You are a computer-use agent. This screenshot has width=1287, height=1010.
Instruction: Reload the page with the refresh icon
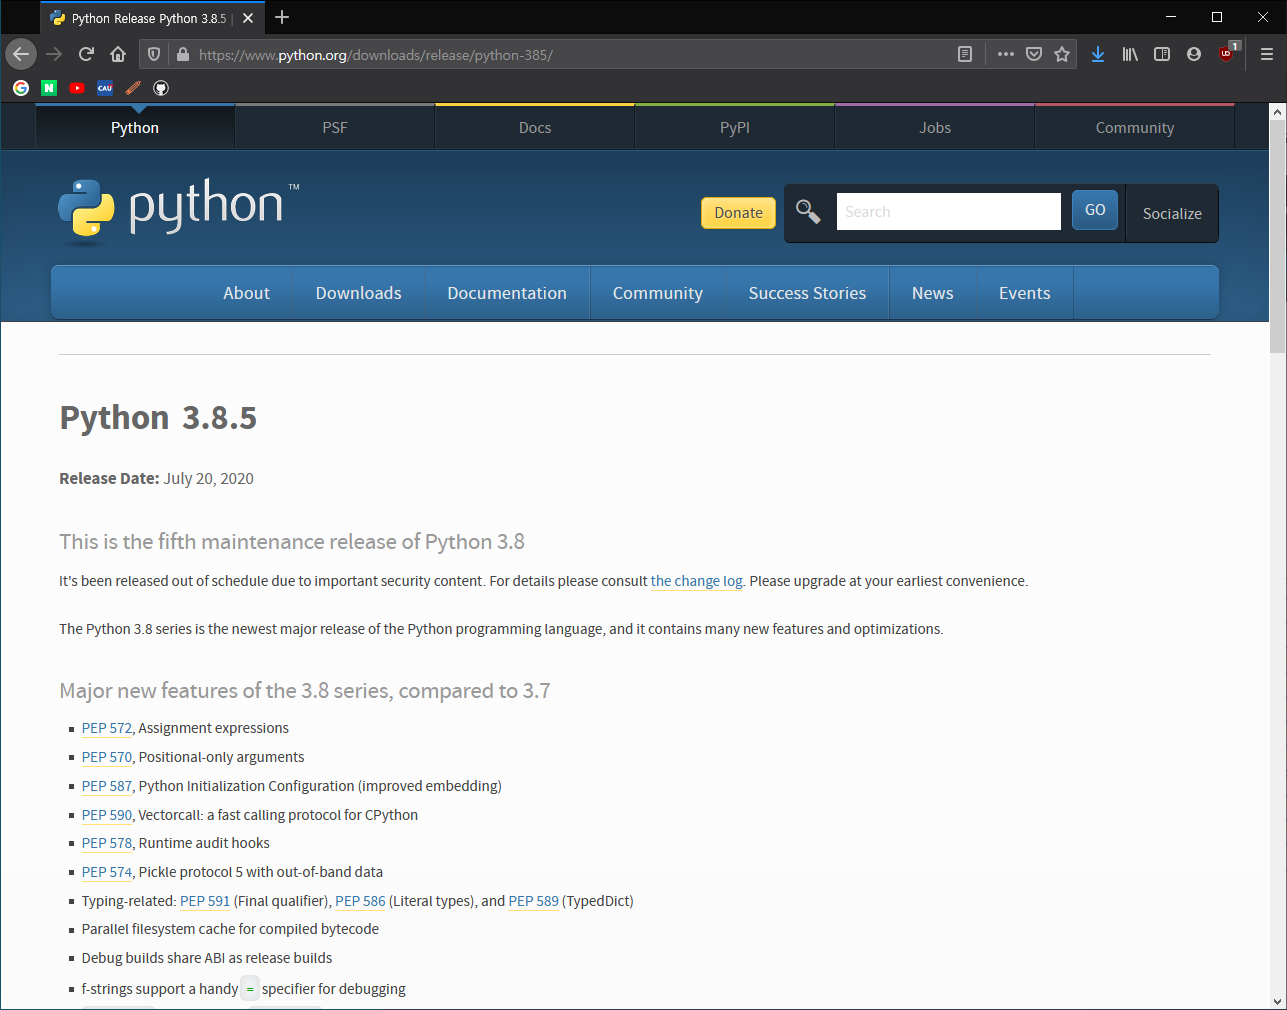click(x=86, y=54)
